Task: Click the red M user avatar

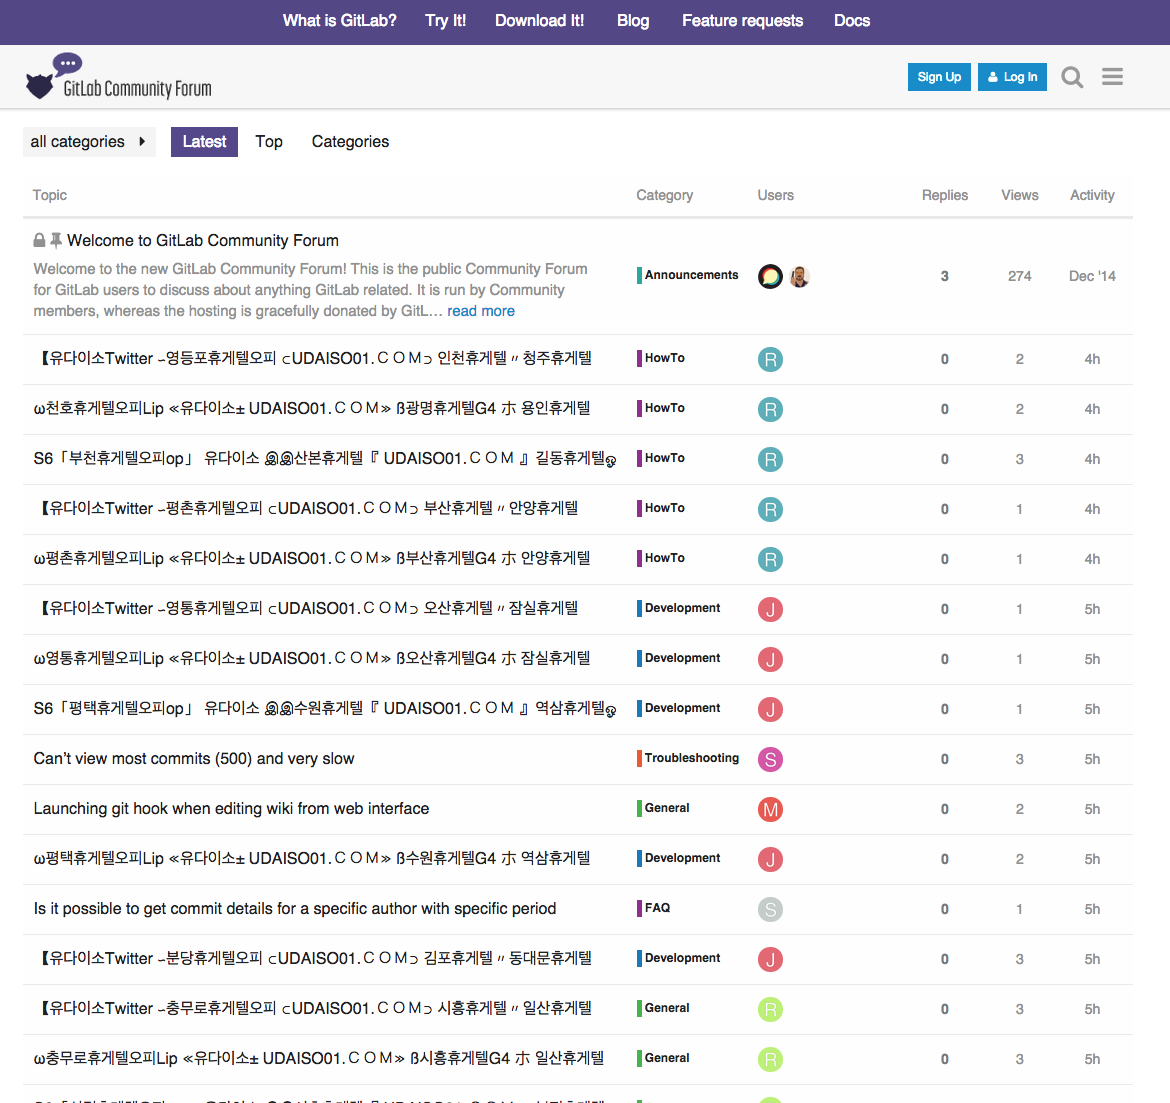Action: 770,809
